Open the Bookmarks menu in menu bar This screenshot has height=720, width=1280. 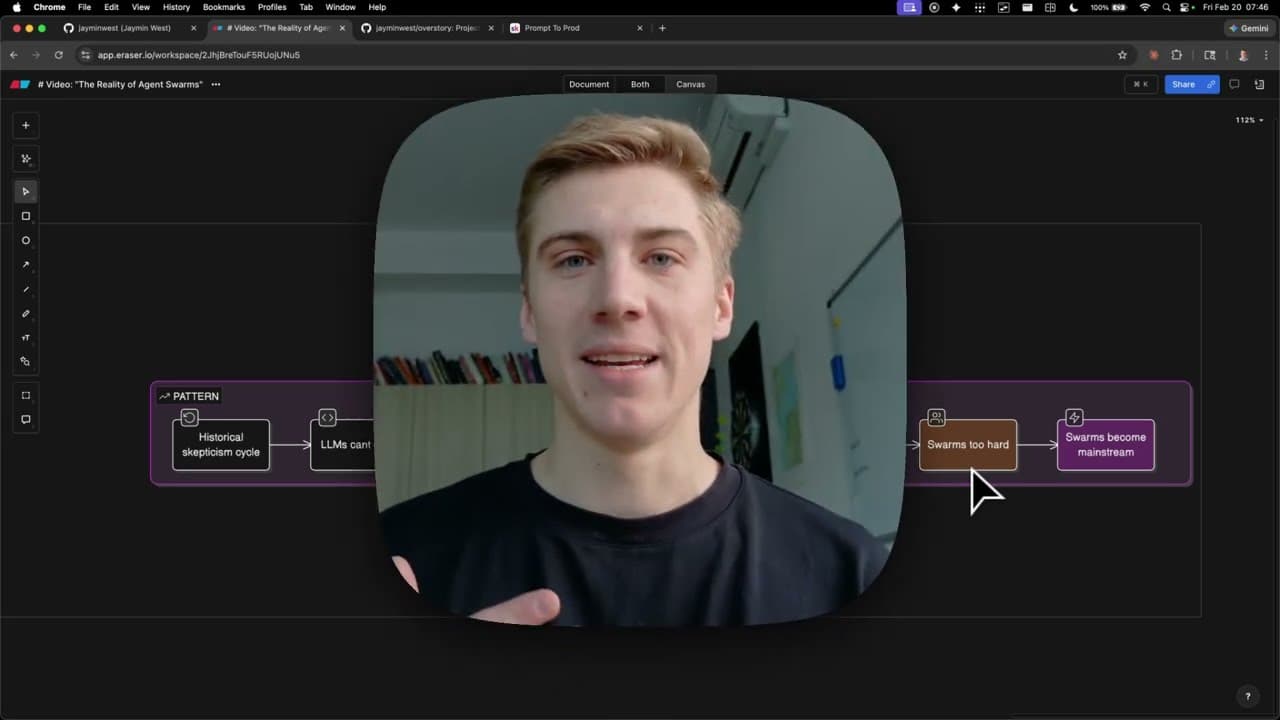coord(223,7)
